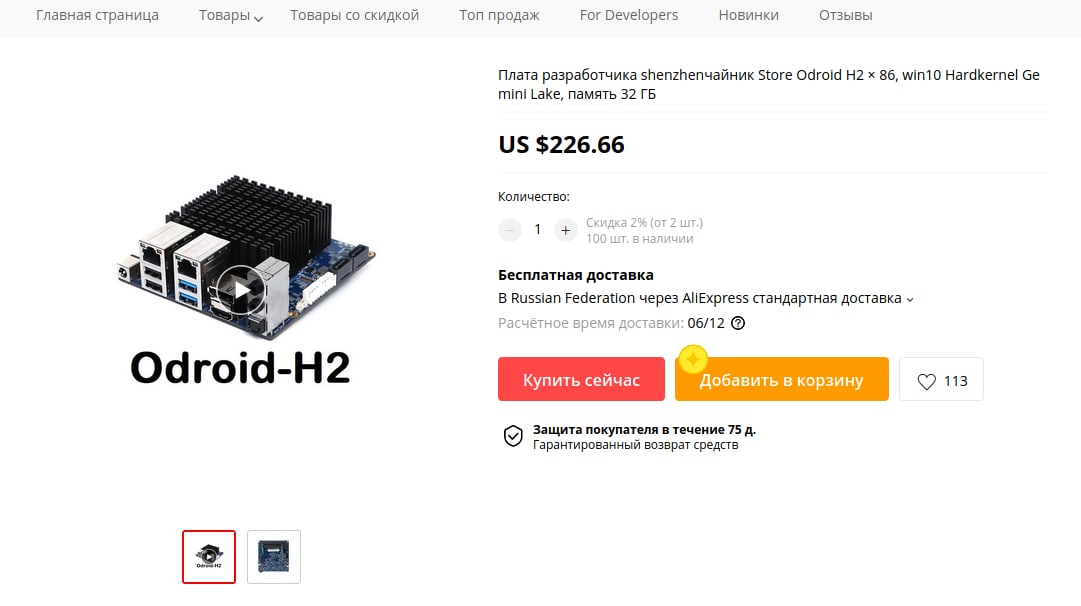Viewport: 1081px width, 606px height.
Task: Click the buyer protection shield icon
Action: (x=513, y=436)
